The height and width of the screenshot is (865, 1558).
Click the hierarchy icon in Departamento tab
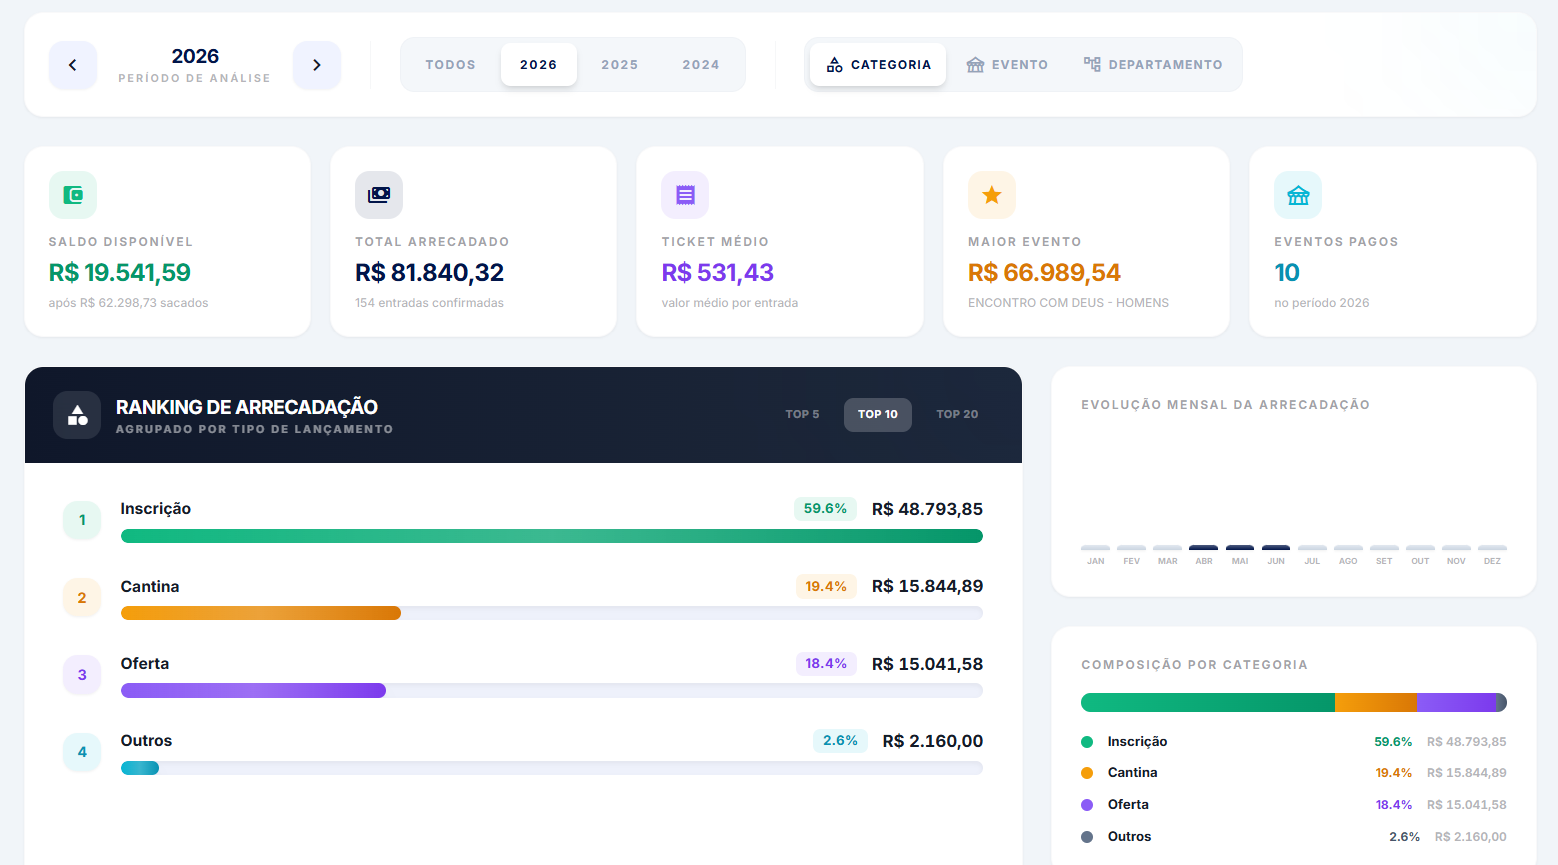pos(1092,64)
